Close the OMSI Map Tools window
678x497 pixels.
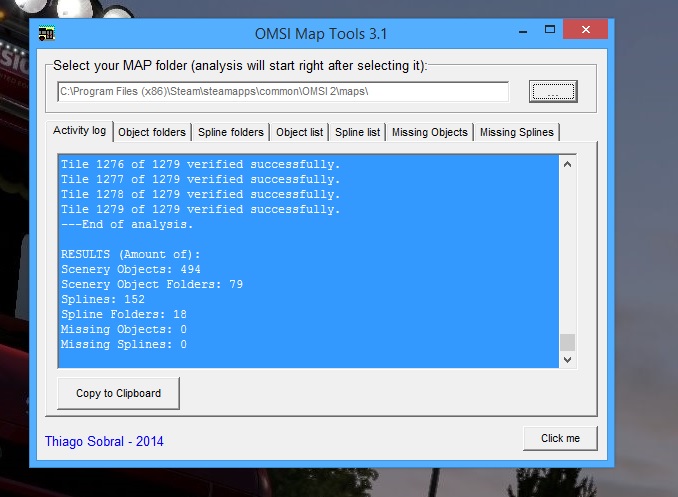[584, 32]
